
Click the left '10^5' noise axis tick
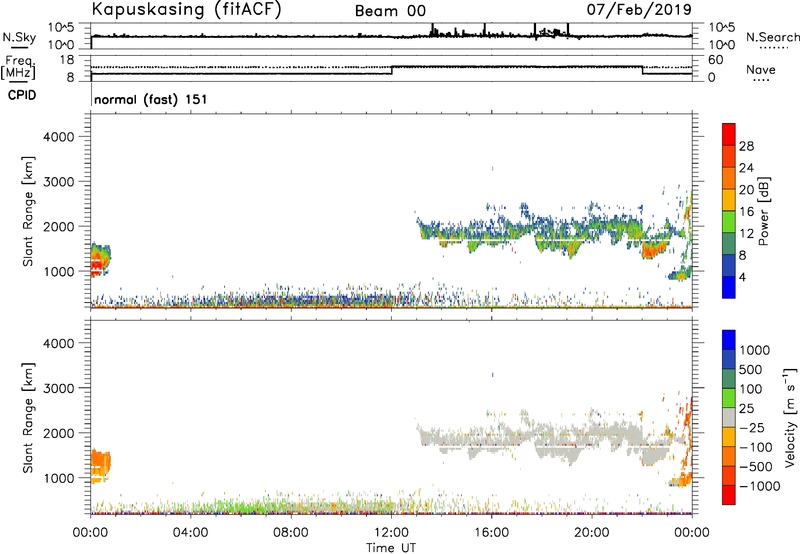coord(61,28)
